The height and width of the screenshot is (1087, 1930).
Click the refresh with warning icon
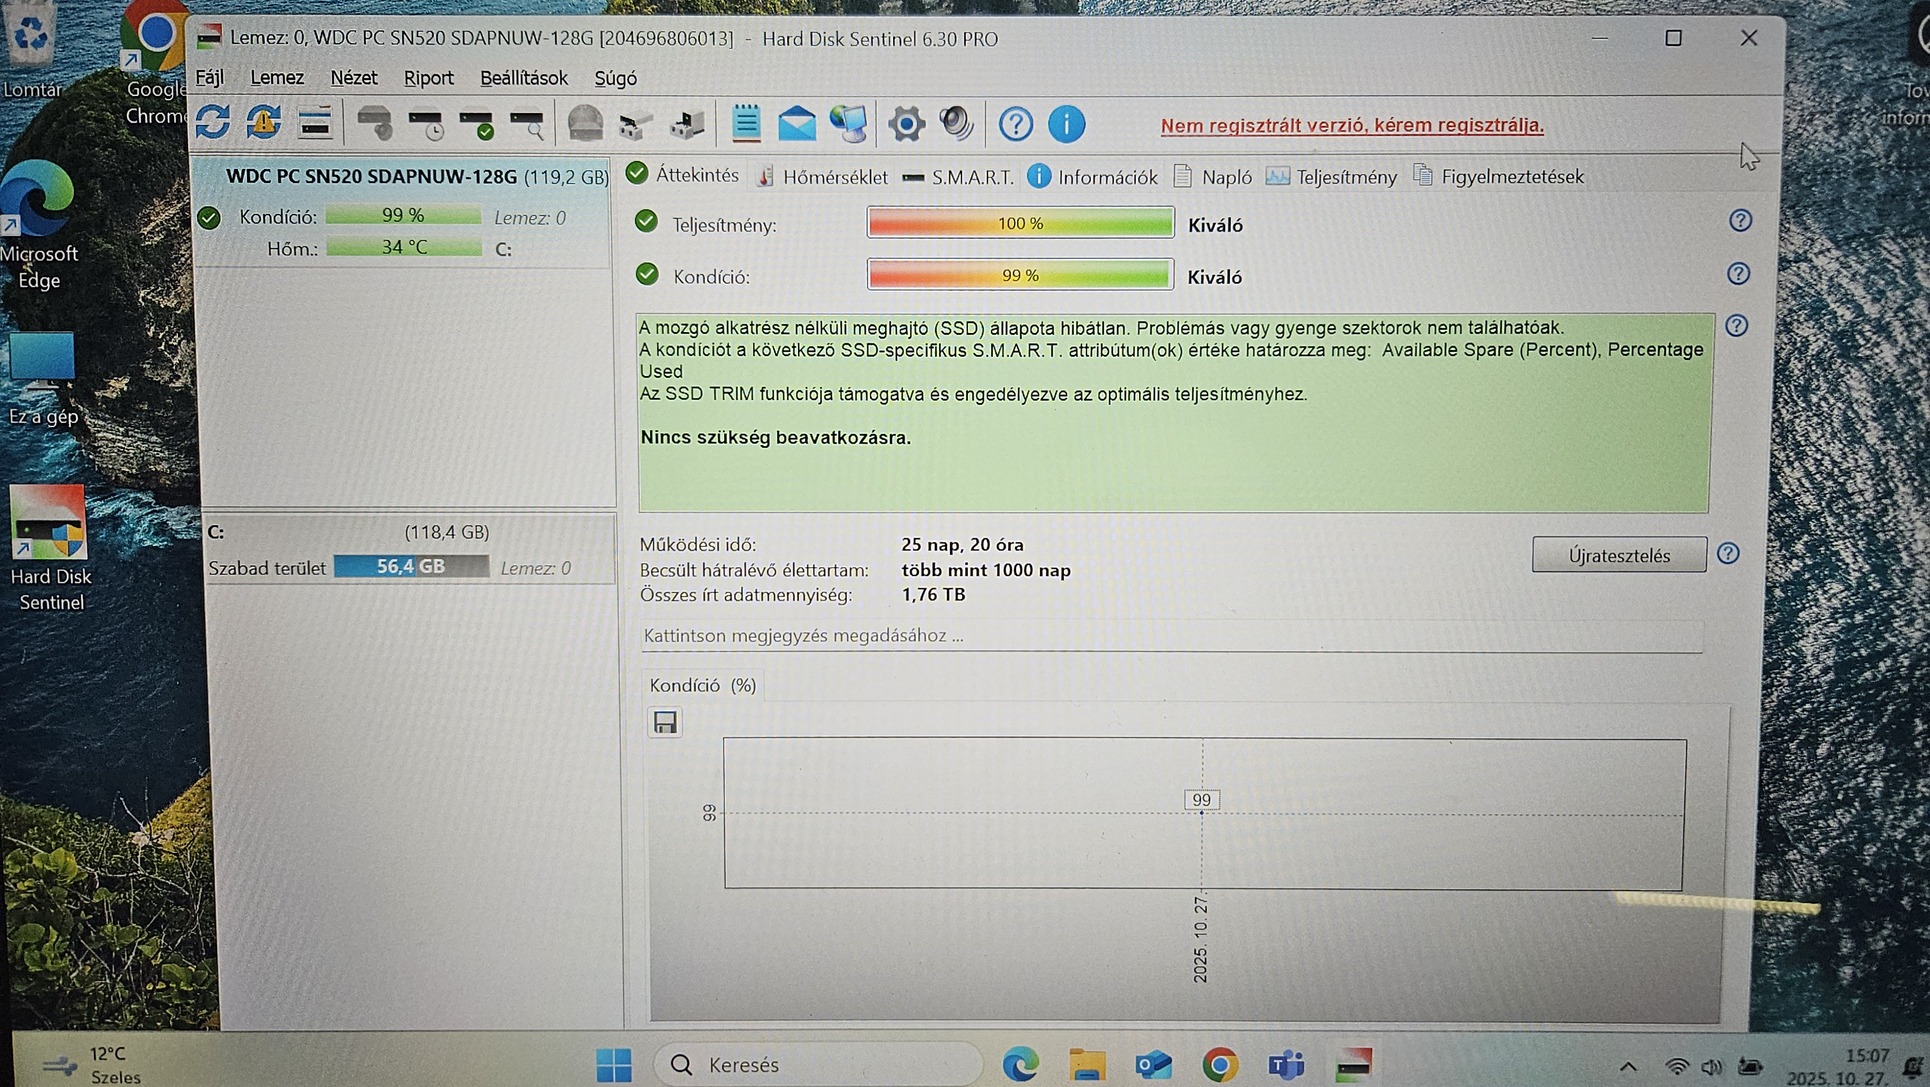(x=264, y=123)
